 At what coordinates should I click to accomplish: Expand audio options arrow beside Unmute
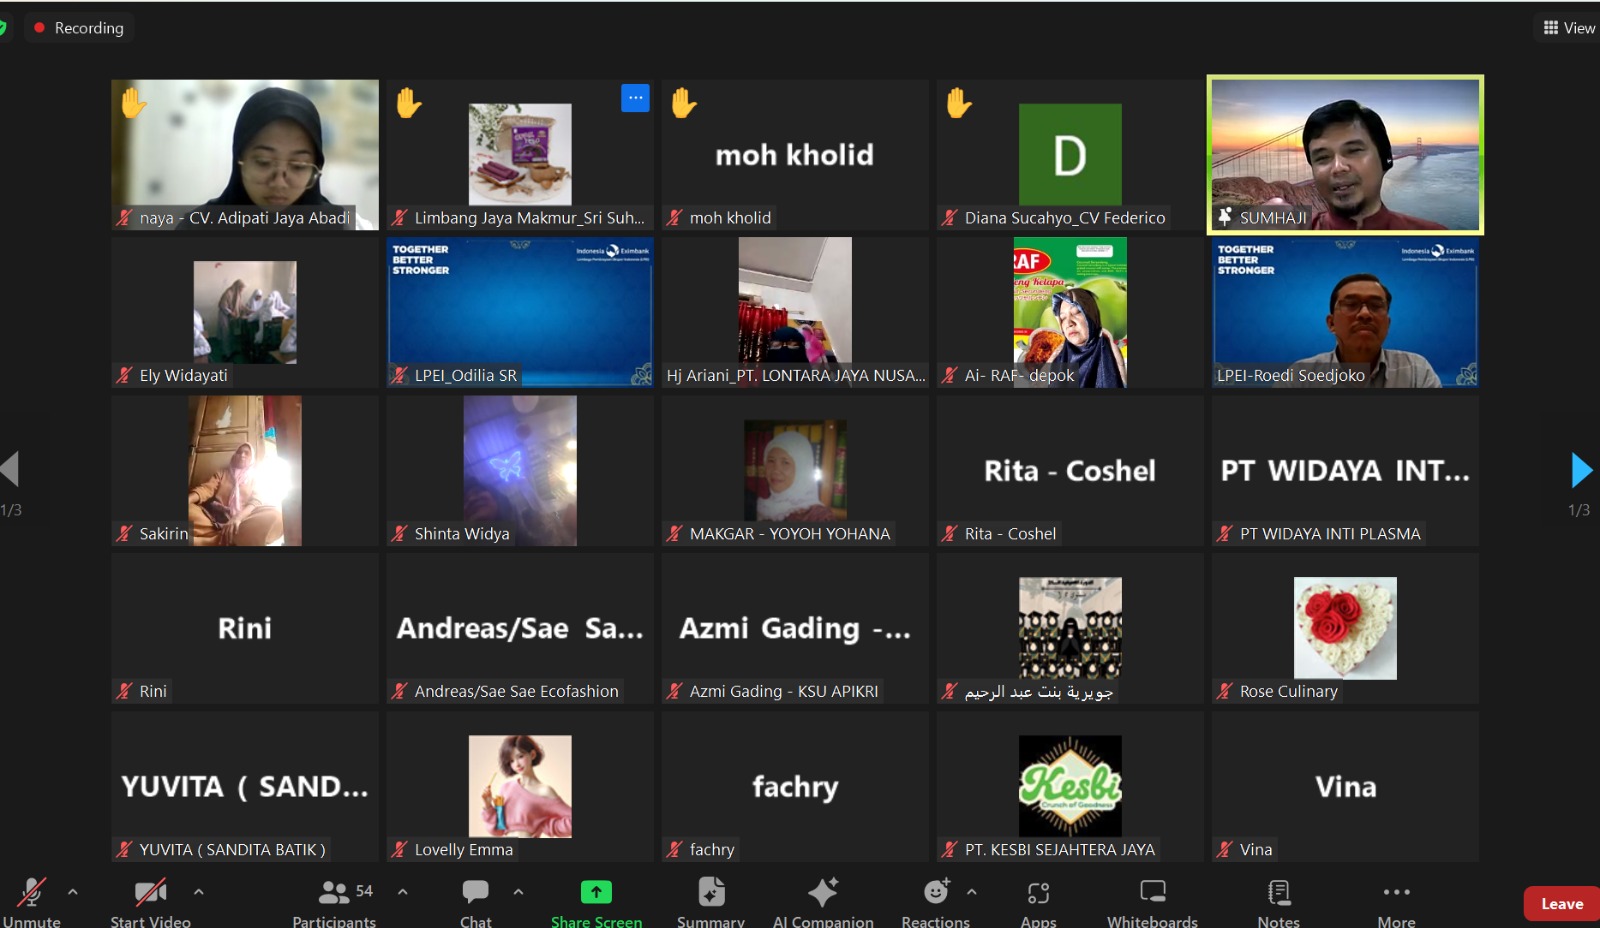click(73, 891)
